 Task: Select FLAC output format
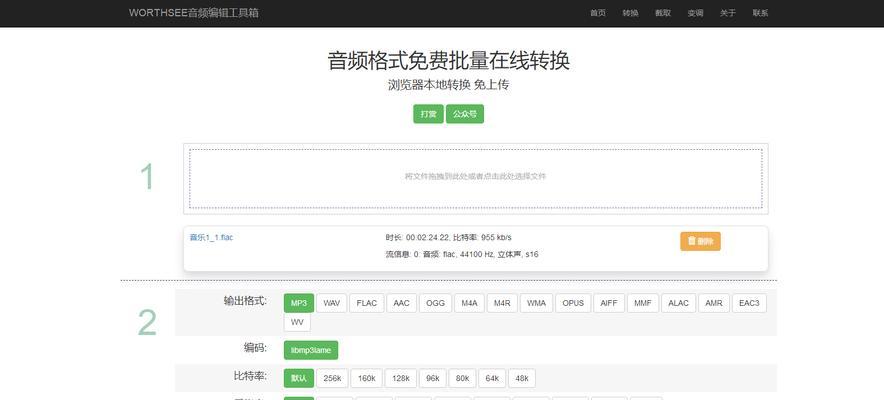coord(366,303)
